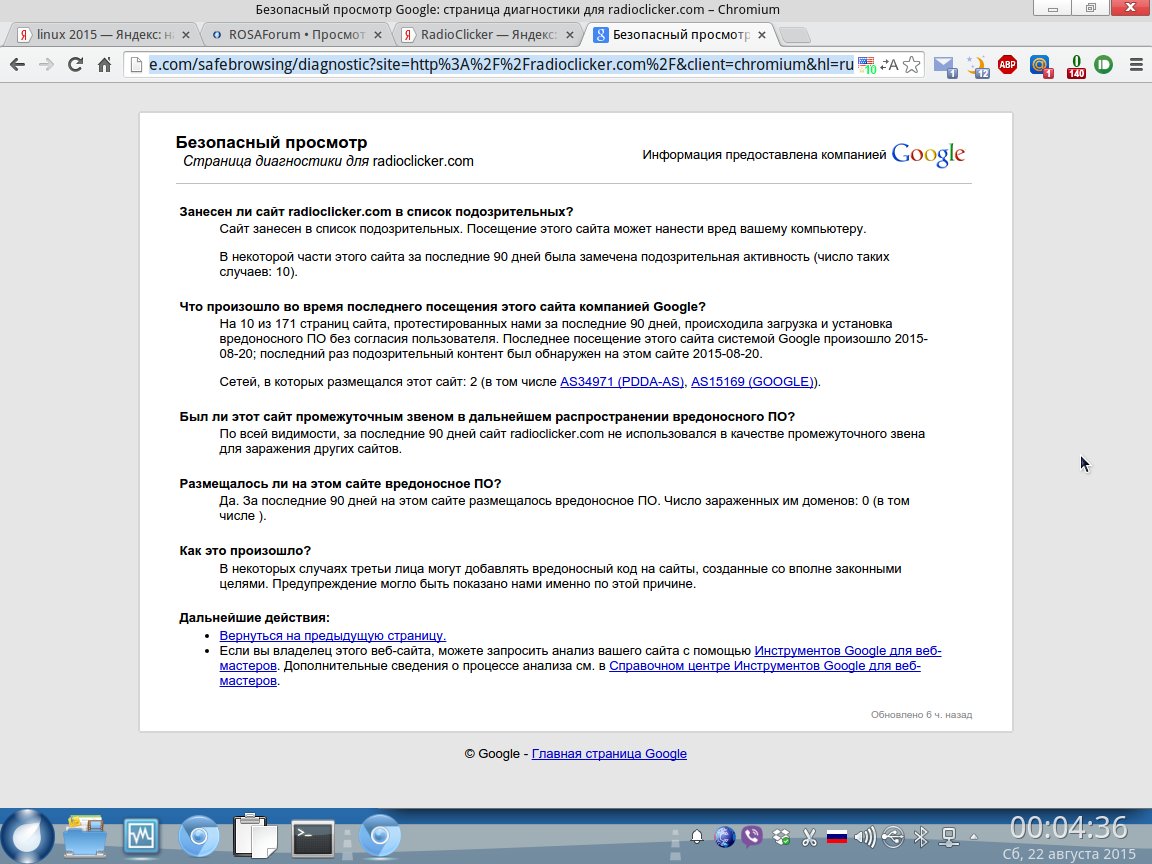Open the clipboard manager taskbar icon
Image resolution: width=1152 pixels, height=864 pixels.
[255, 836]
